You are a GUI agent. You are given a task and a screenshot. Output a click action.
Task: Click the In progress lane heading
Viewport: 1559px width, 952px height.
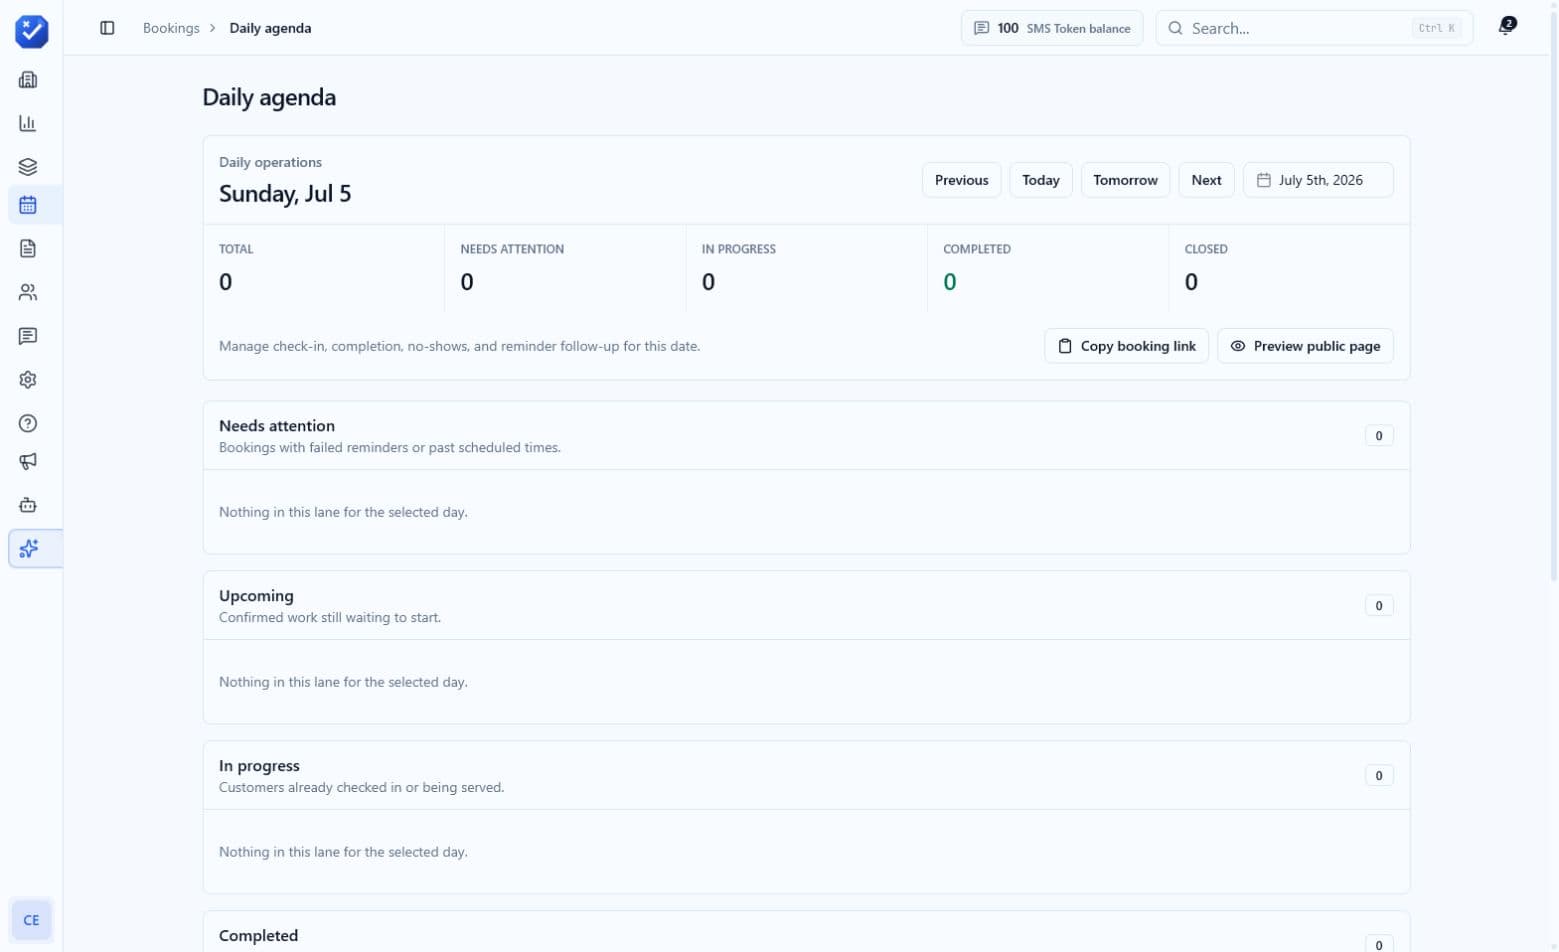click(259, 766)
